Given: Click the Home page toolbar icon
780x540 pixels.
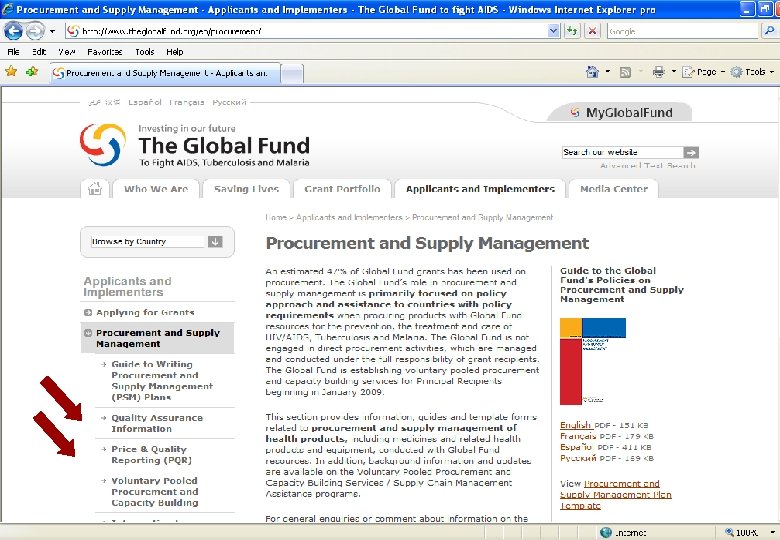Looking at the screenshot, I should pyautogui.click(x=592, y=72).
